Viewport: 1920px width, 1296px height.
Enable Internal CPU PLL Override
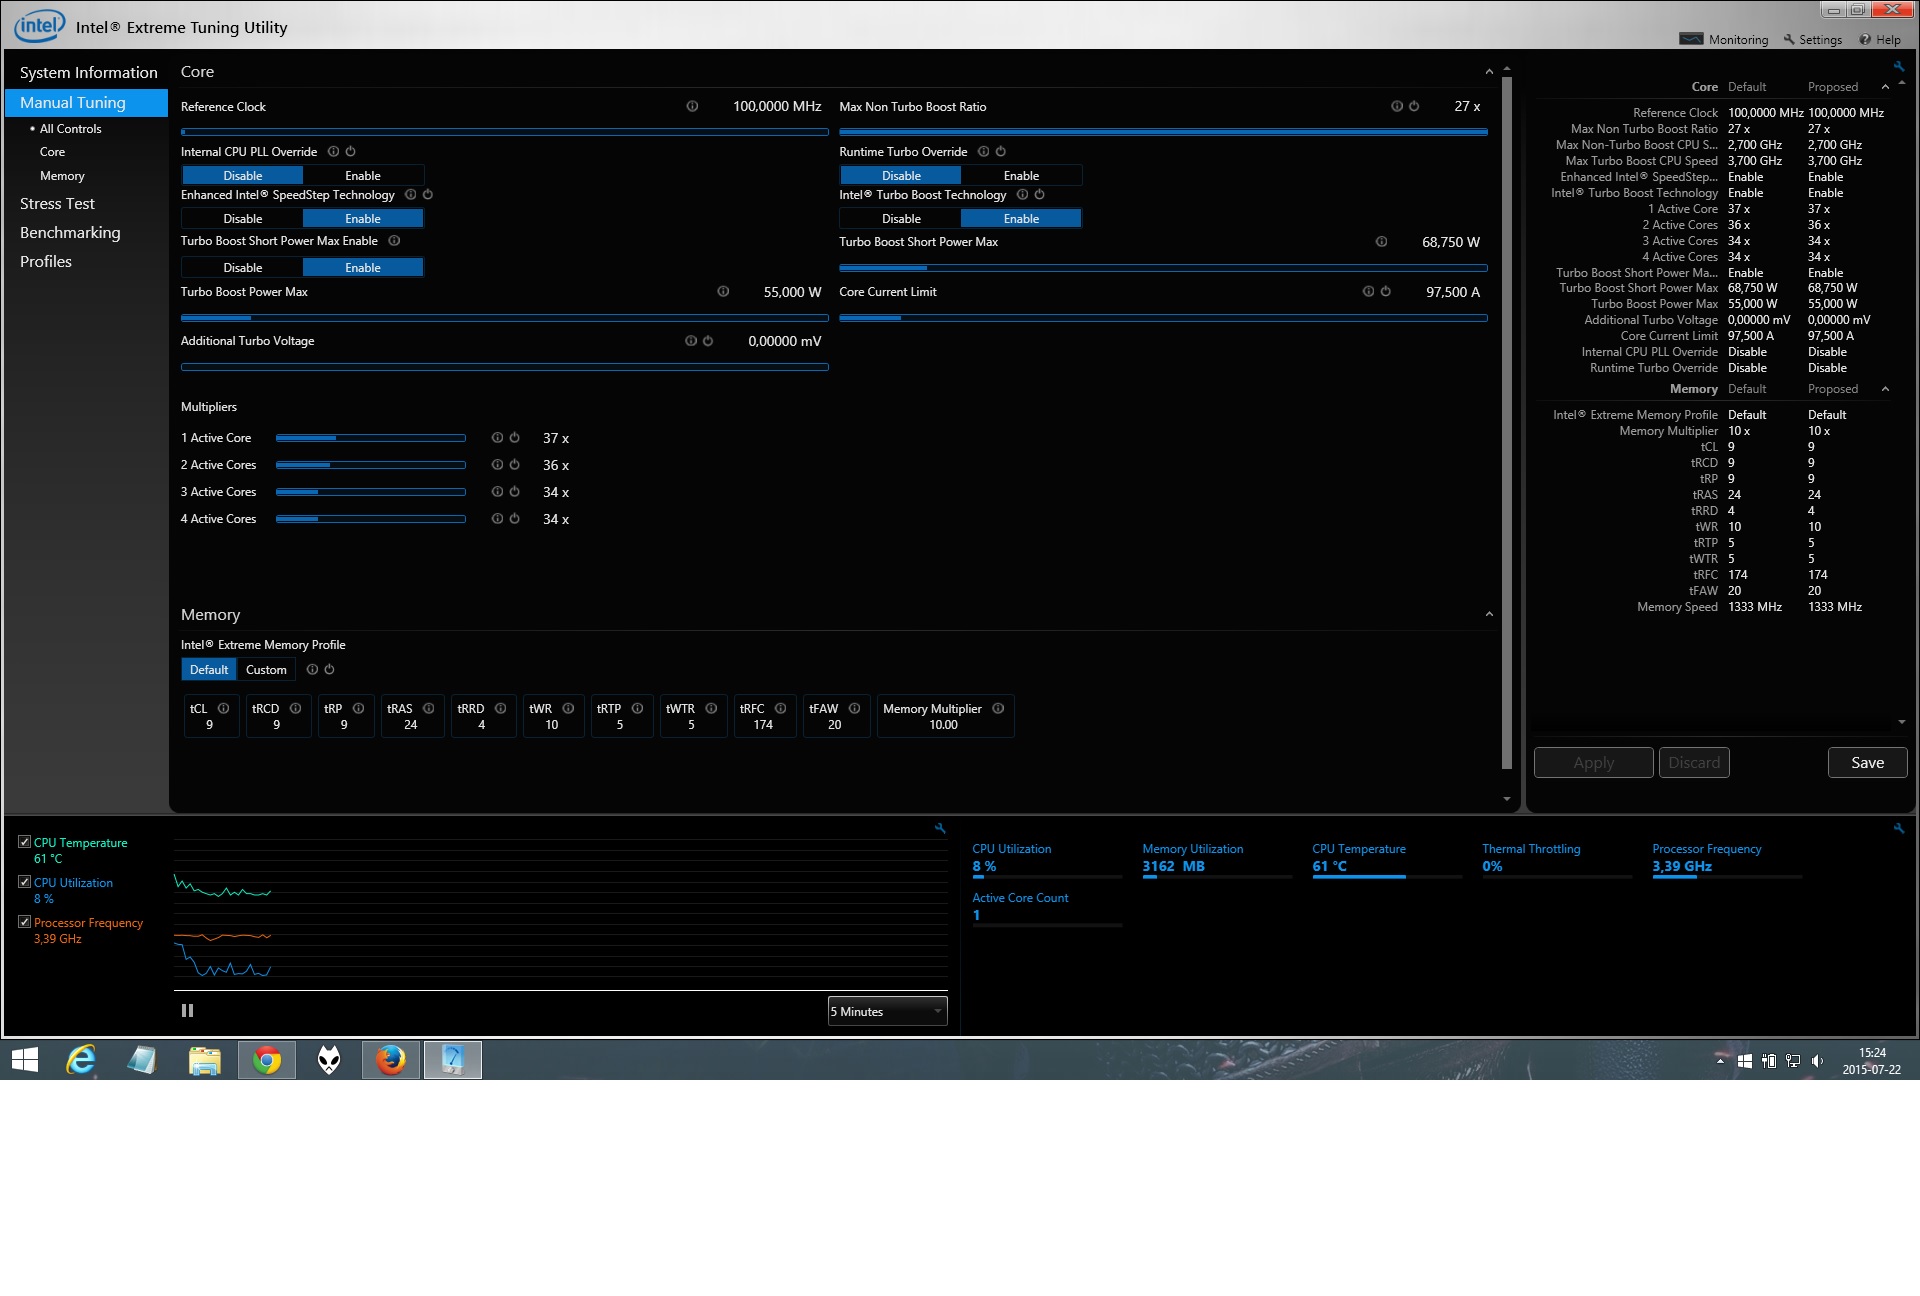(363, 175)
